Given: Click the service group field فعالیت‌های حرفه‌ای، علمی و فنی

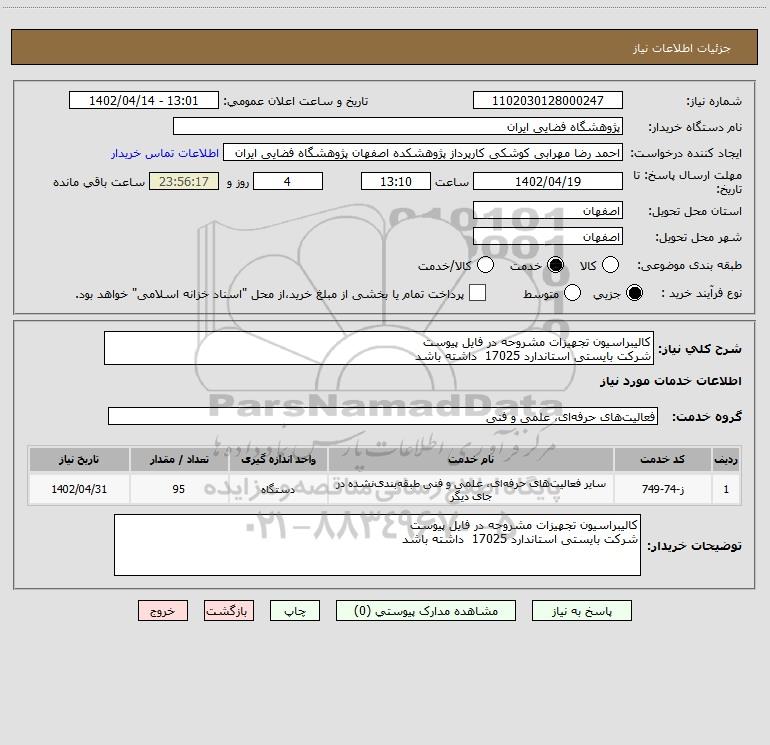Looking at the screenshot, I should click(383, 416).
